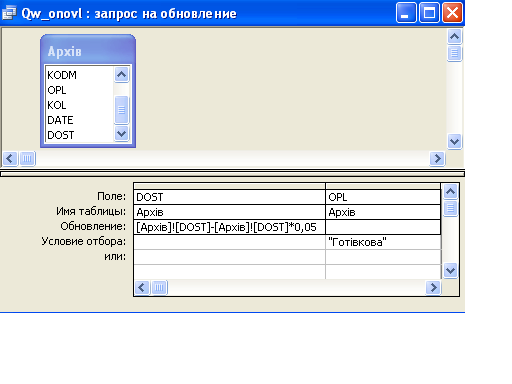Click the query window icon in title bar
512x384 pixels.
(9, 13)
